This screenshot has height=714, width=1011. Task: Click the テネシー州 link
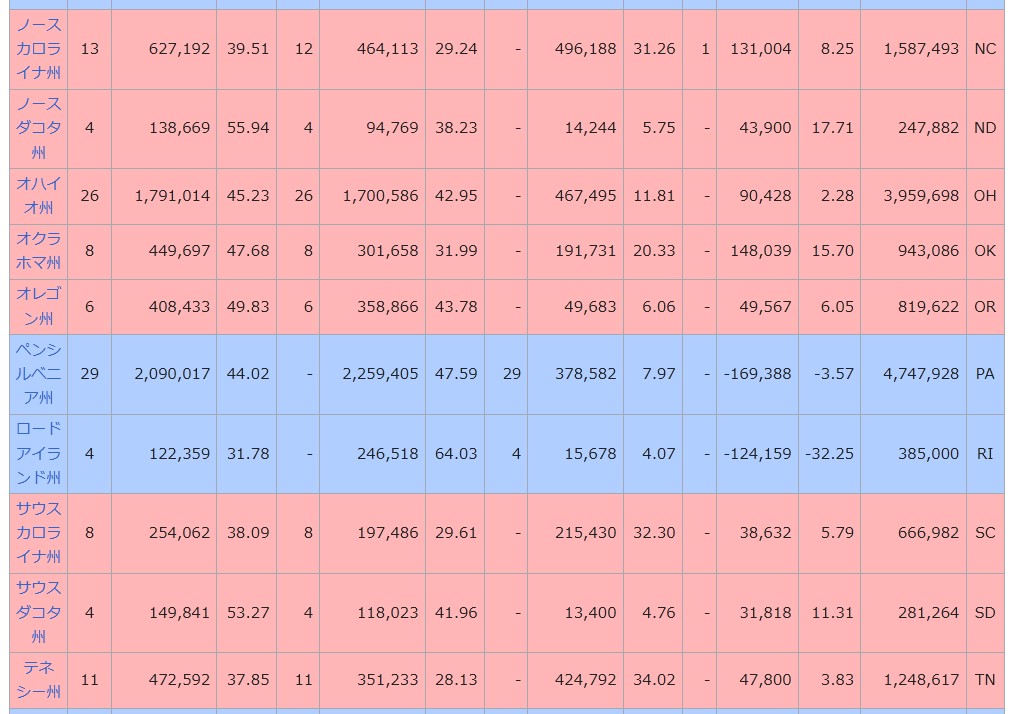click(39, 679)
